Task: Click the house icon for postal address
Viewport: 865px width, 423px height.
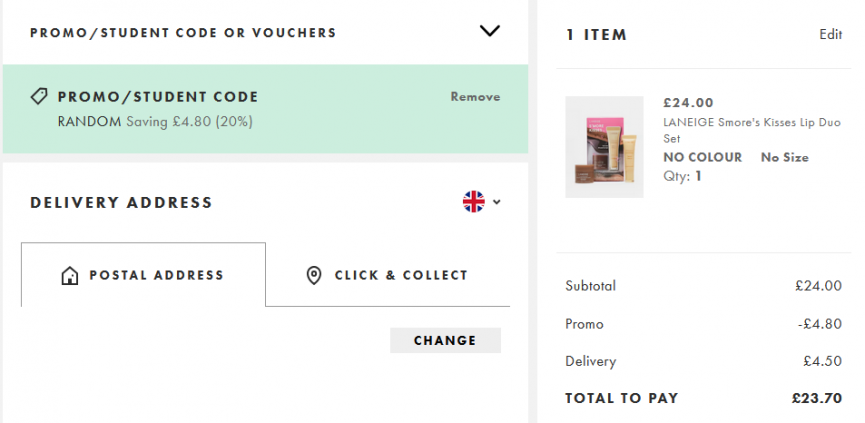Action: click(x=69, y=275)
